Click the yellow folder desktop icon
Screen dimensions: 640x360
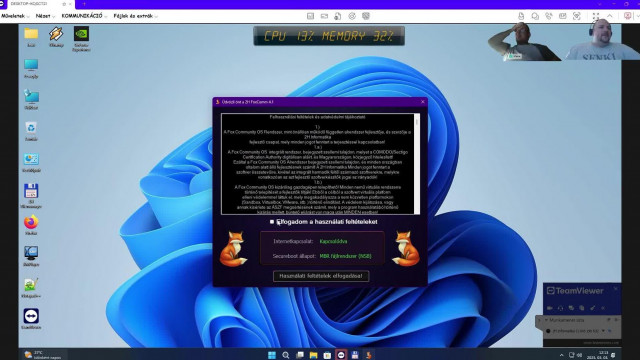pyautogui.click(x=31, y=37)
